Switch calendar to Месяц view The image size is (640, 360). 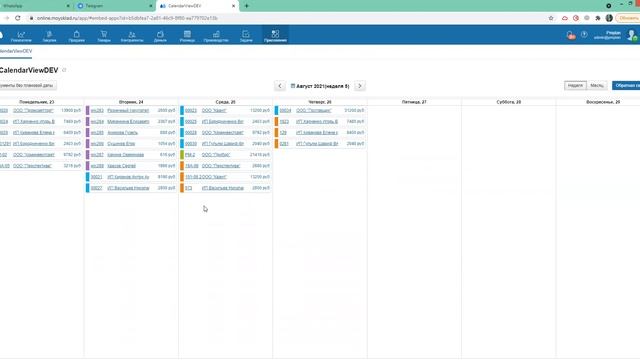click(x=596, y=85)
